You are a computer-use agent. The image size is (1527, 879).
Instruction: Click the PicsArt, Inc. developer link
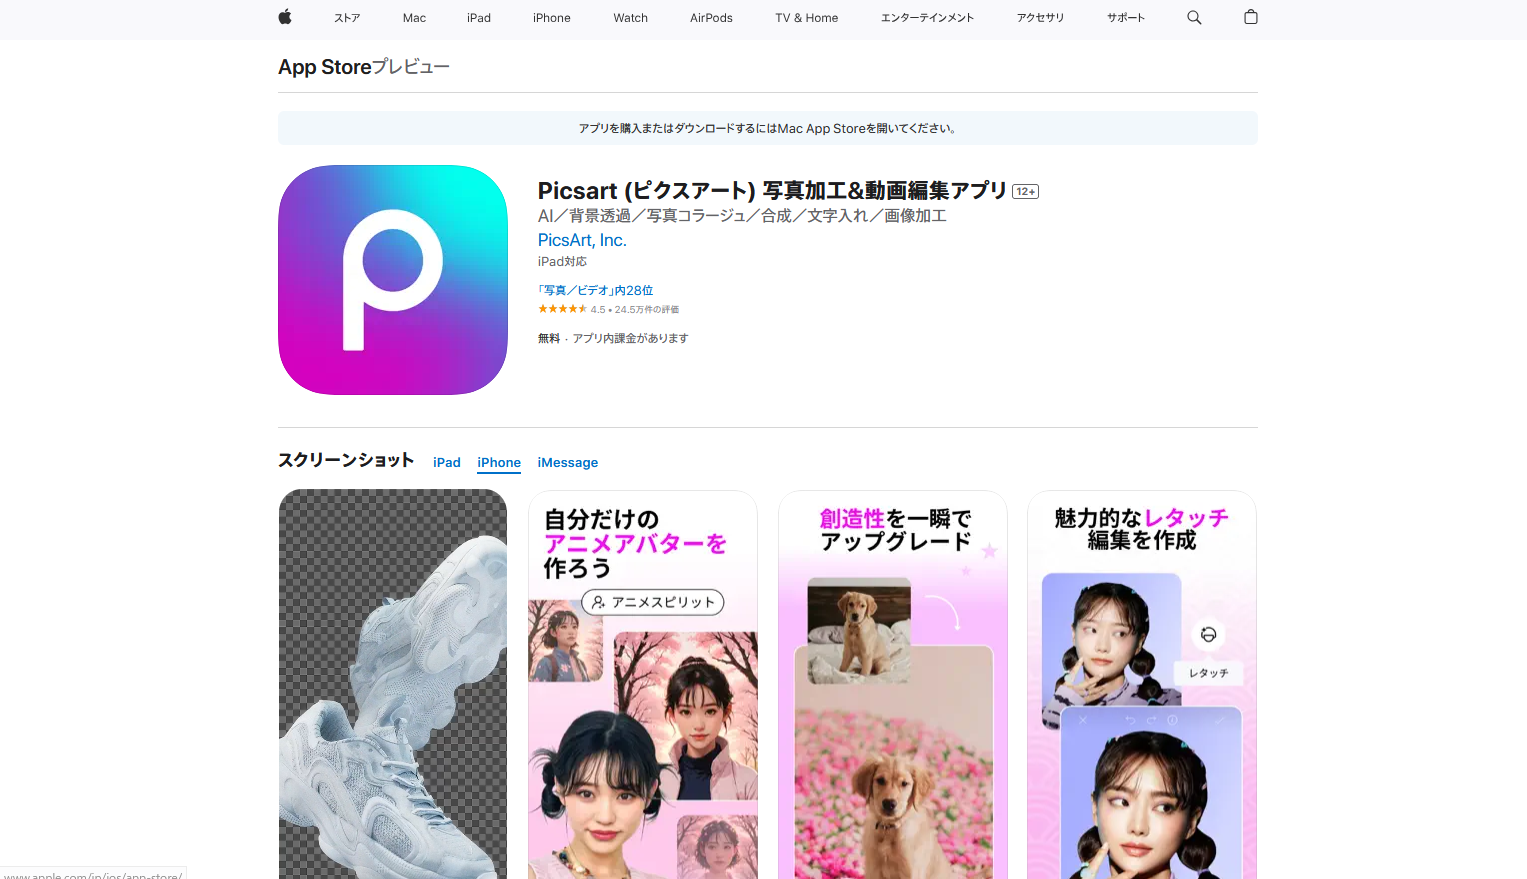click(x=581, y=240)
